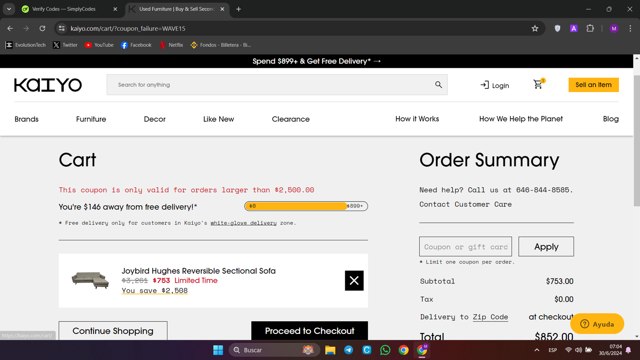Open File Explorer from the taskbar
640x360 pixels.
pyautogui.click(x=330, y=350)
